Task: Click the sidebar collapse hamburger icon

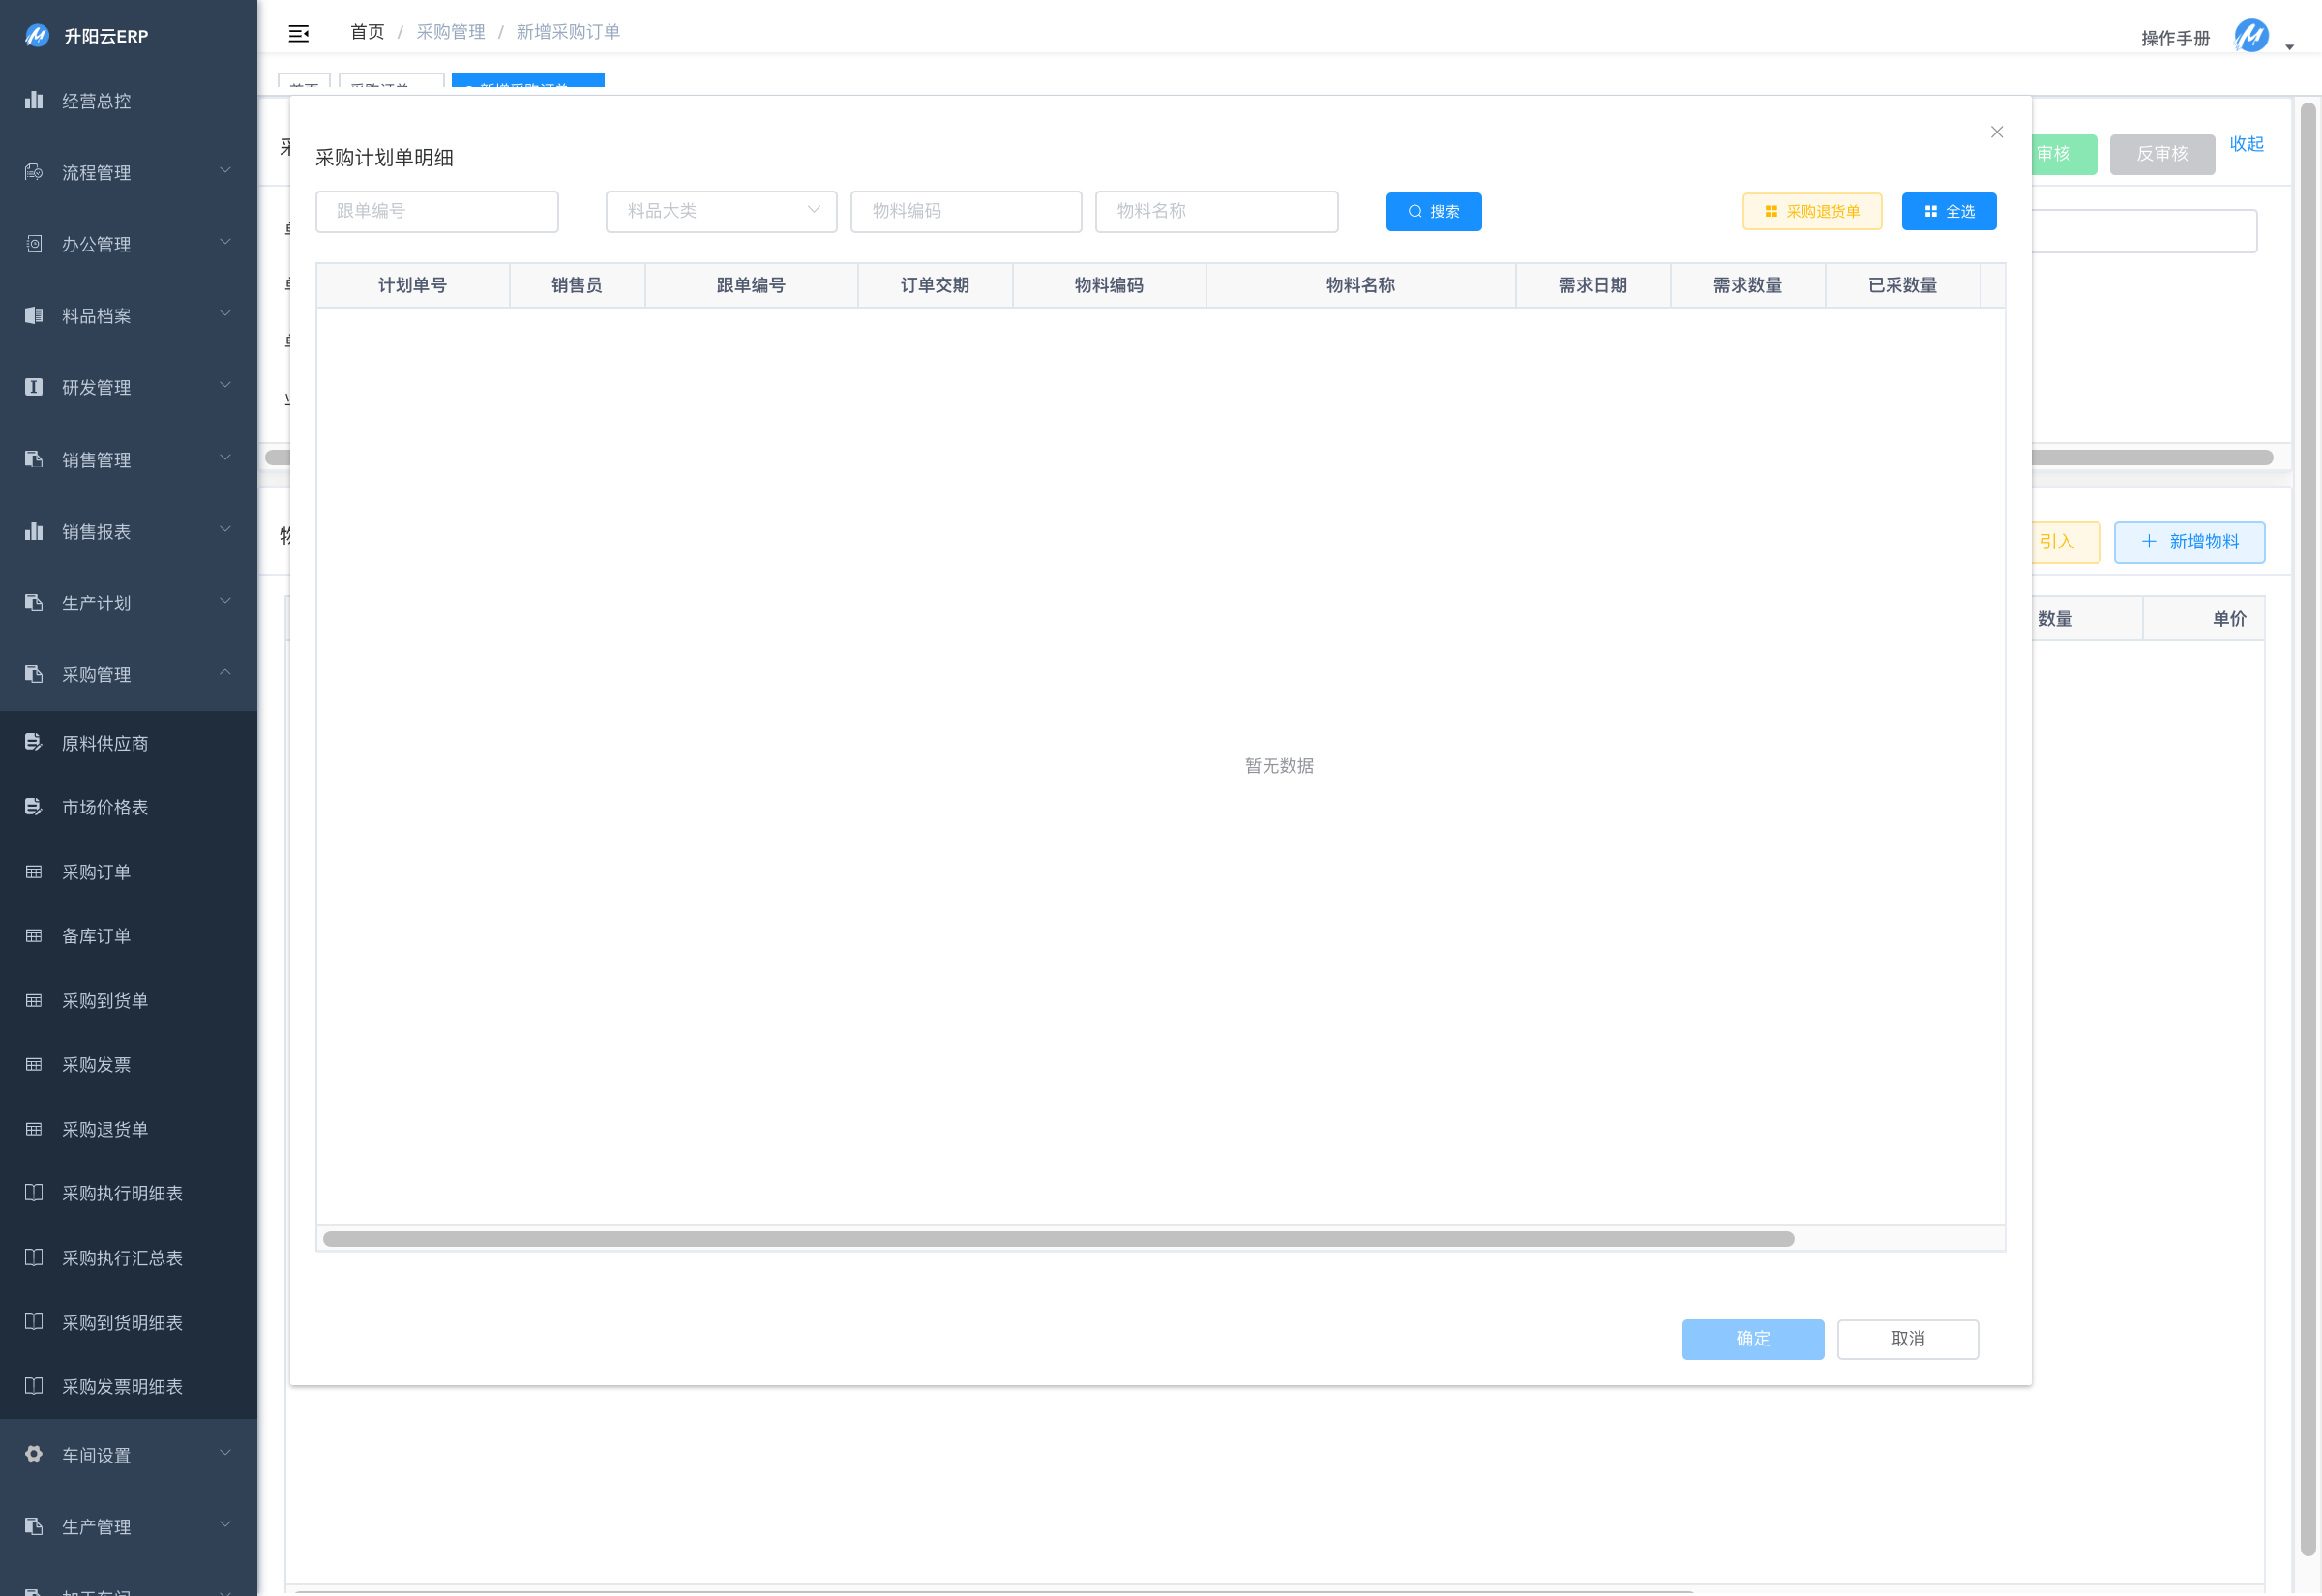Action: pyautogui.click(x=298, y=34)
